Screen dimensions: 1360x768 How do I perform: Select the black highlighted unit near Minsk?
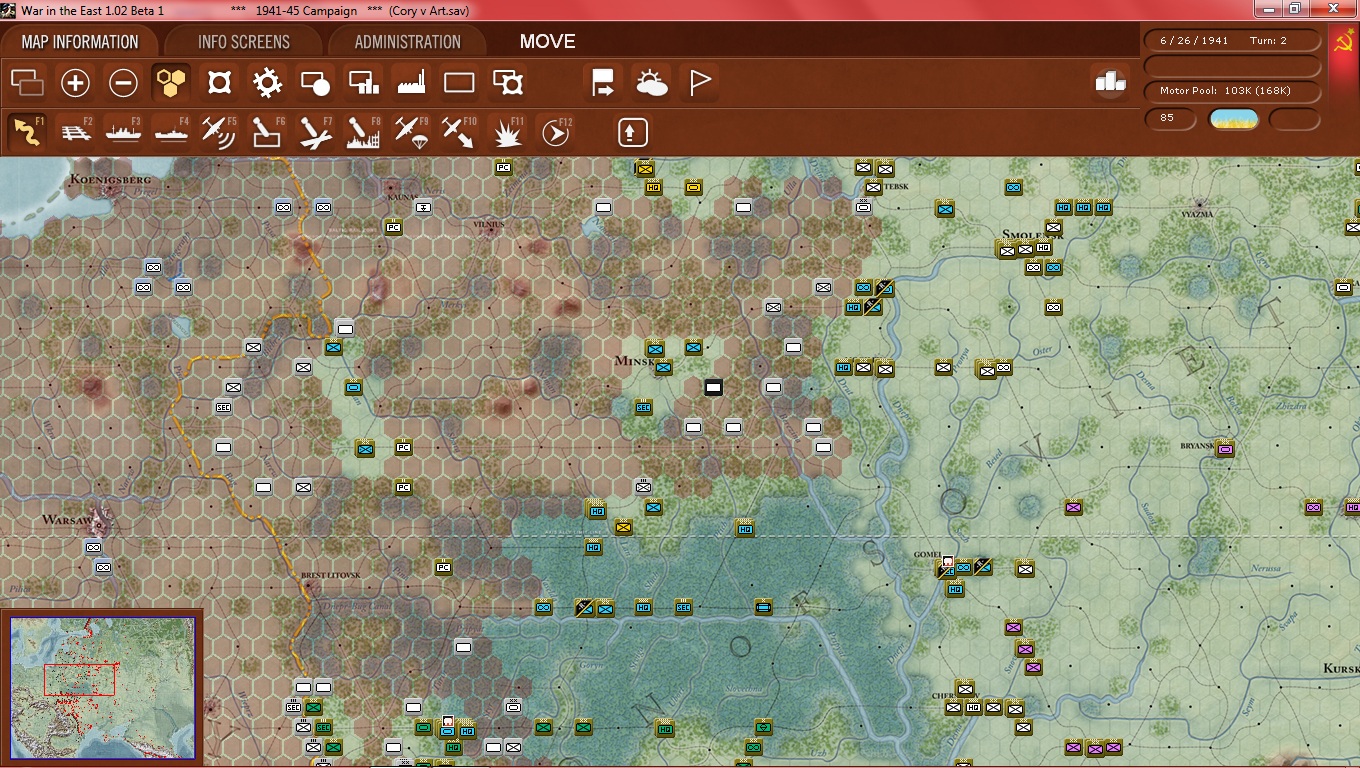pos(713,387)
